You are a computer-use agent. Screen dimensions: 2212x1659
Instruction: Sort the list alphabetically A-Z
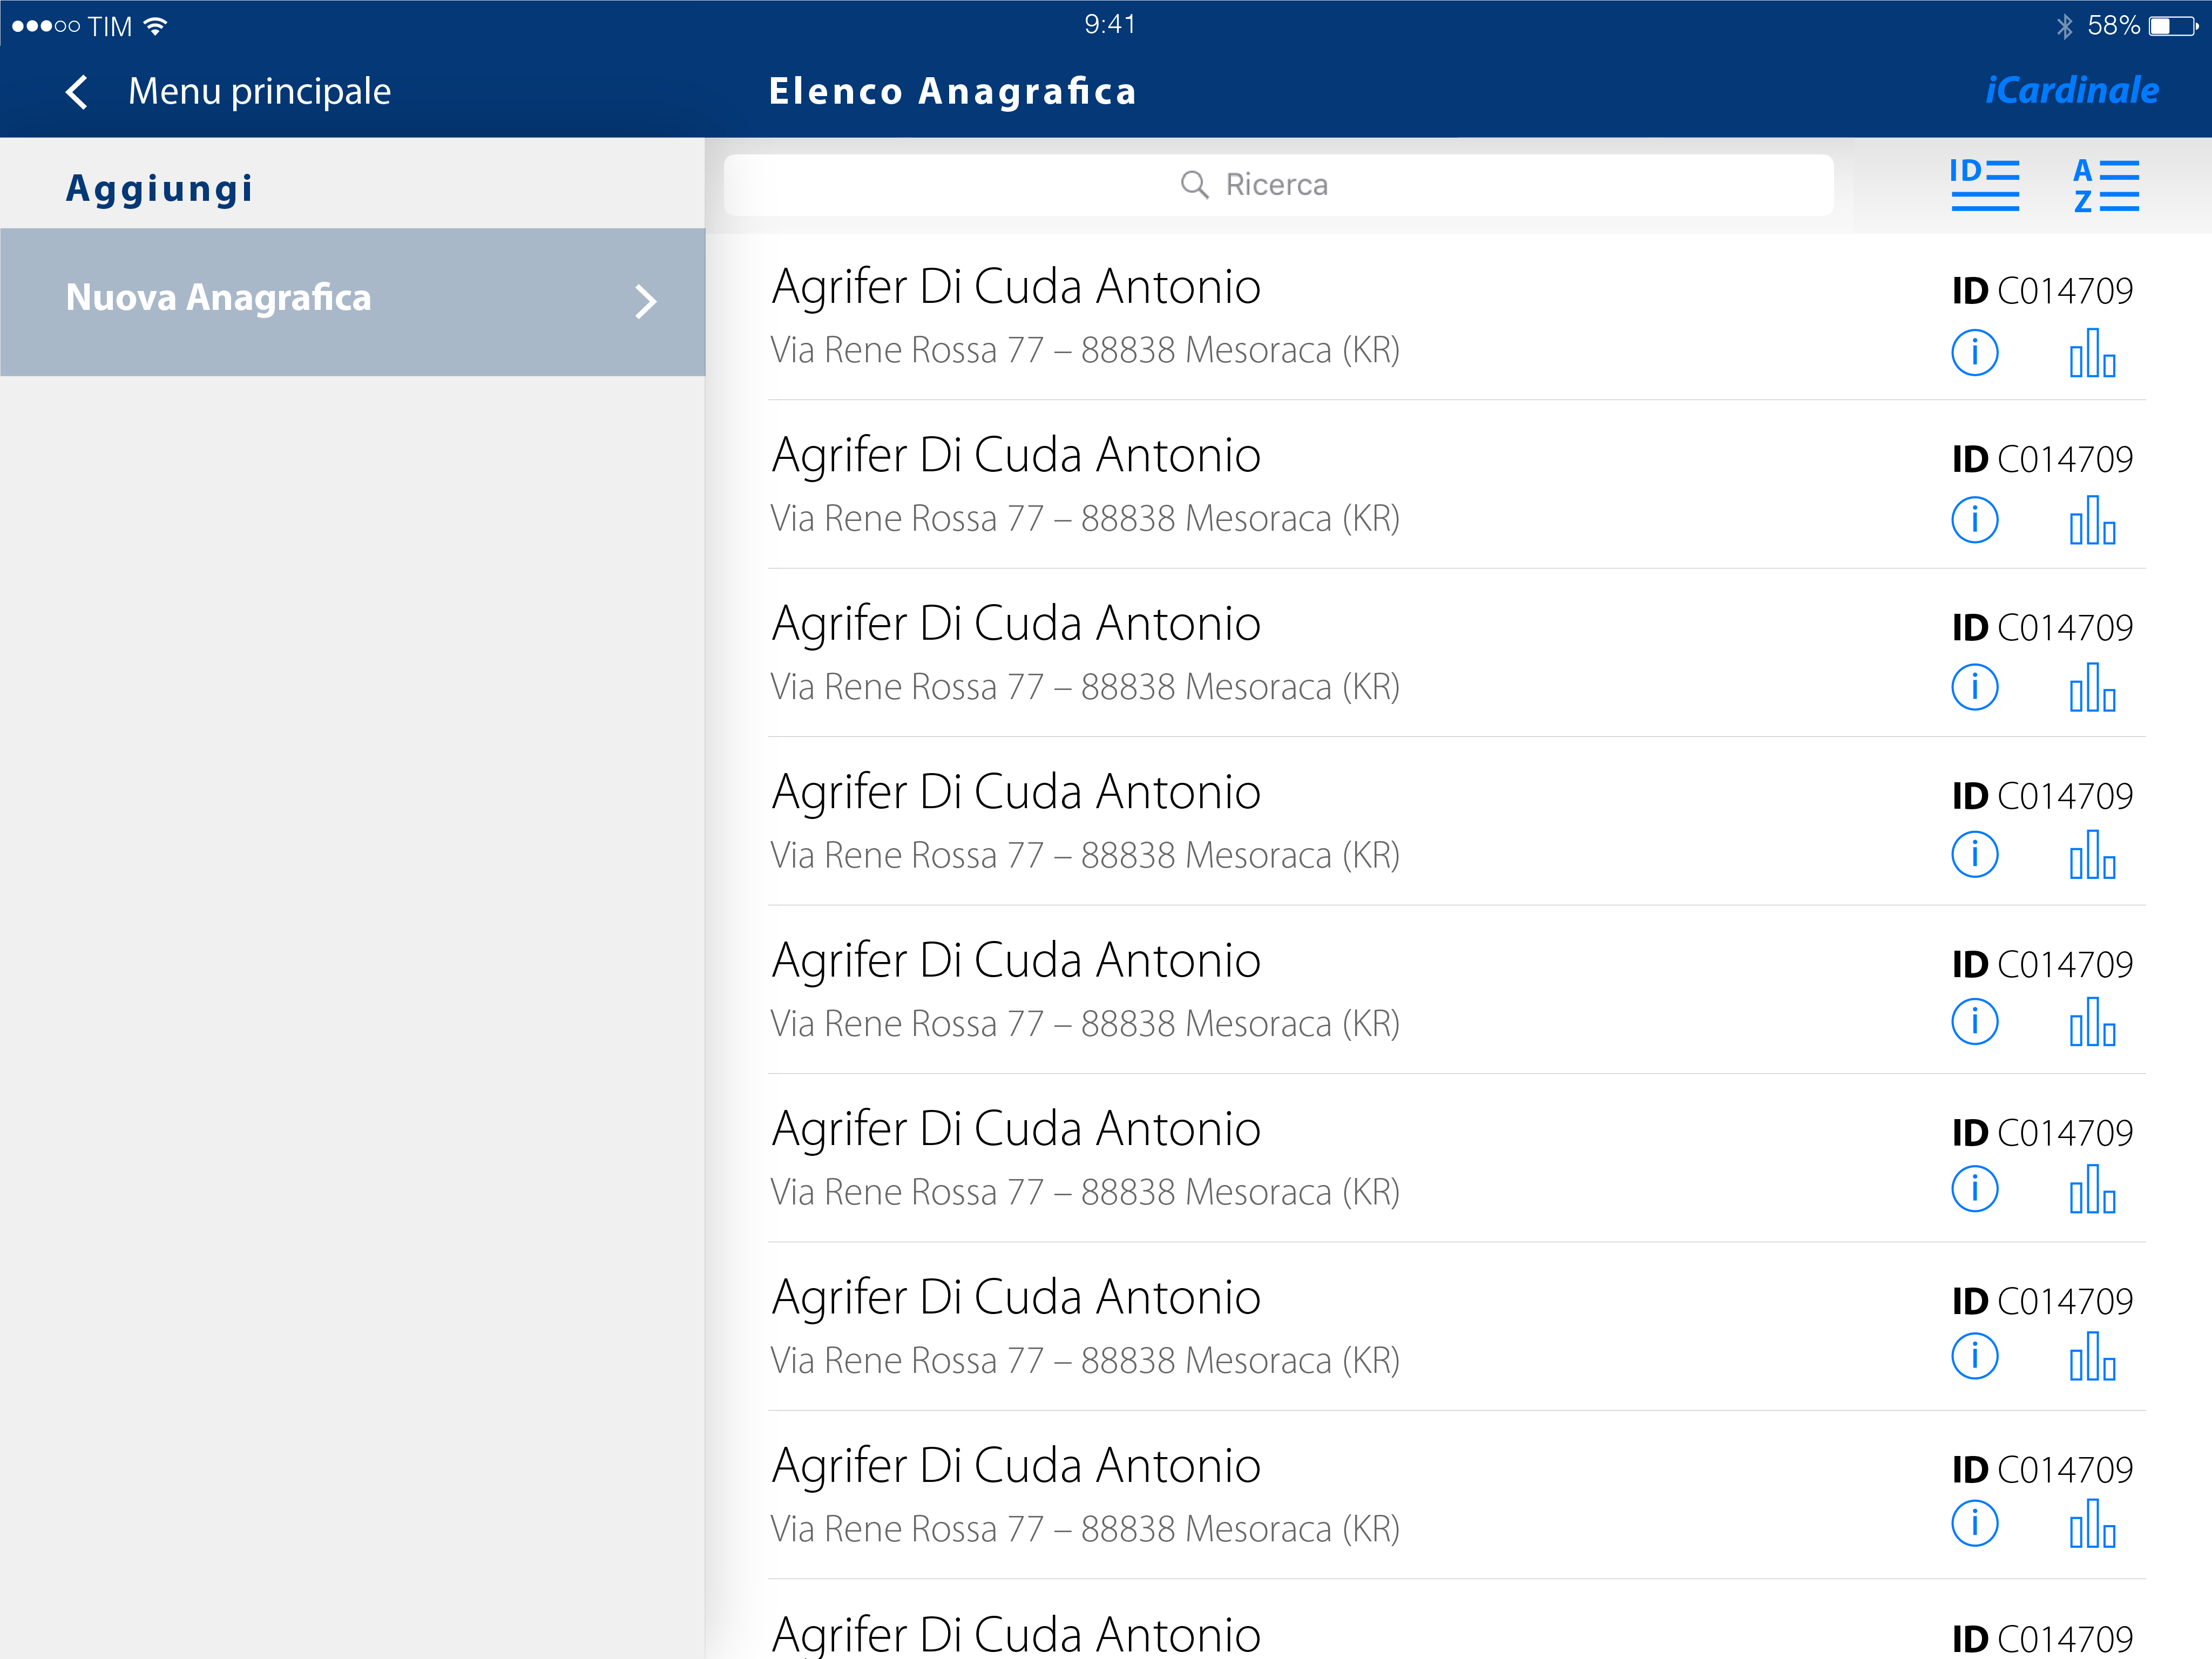(x=2106, y=185)
